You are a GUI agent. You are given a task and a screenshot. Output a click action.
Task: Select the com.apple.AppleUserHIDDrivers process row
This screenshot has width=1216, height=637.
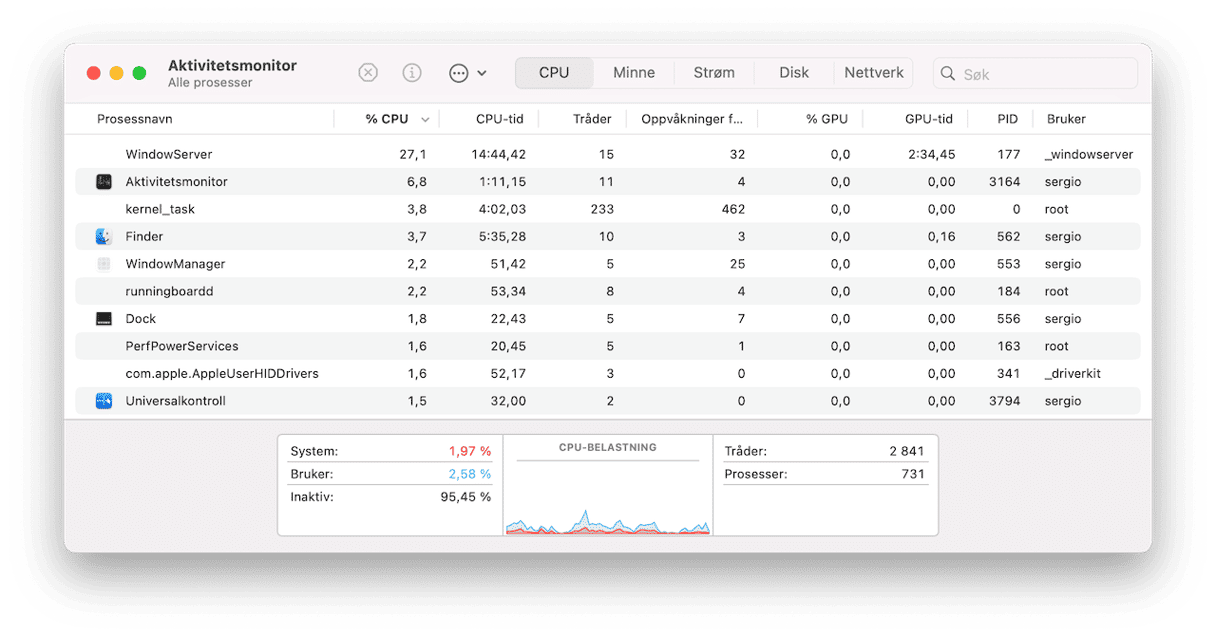pos(608,373)
